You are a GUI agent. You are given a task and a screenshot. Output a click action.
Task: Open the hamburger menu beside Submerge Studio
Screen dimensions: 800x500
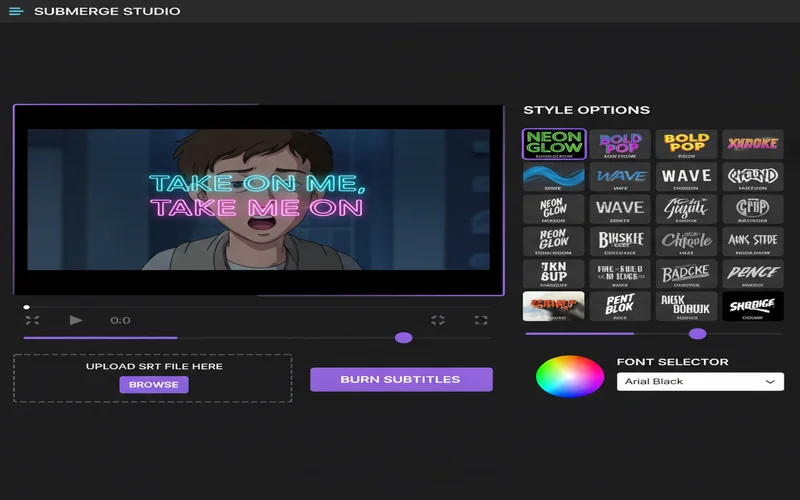(16, 11)
